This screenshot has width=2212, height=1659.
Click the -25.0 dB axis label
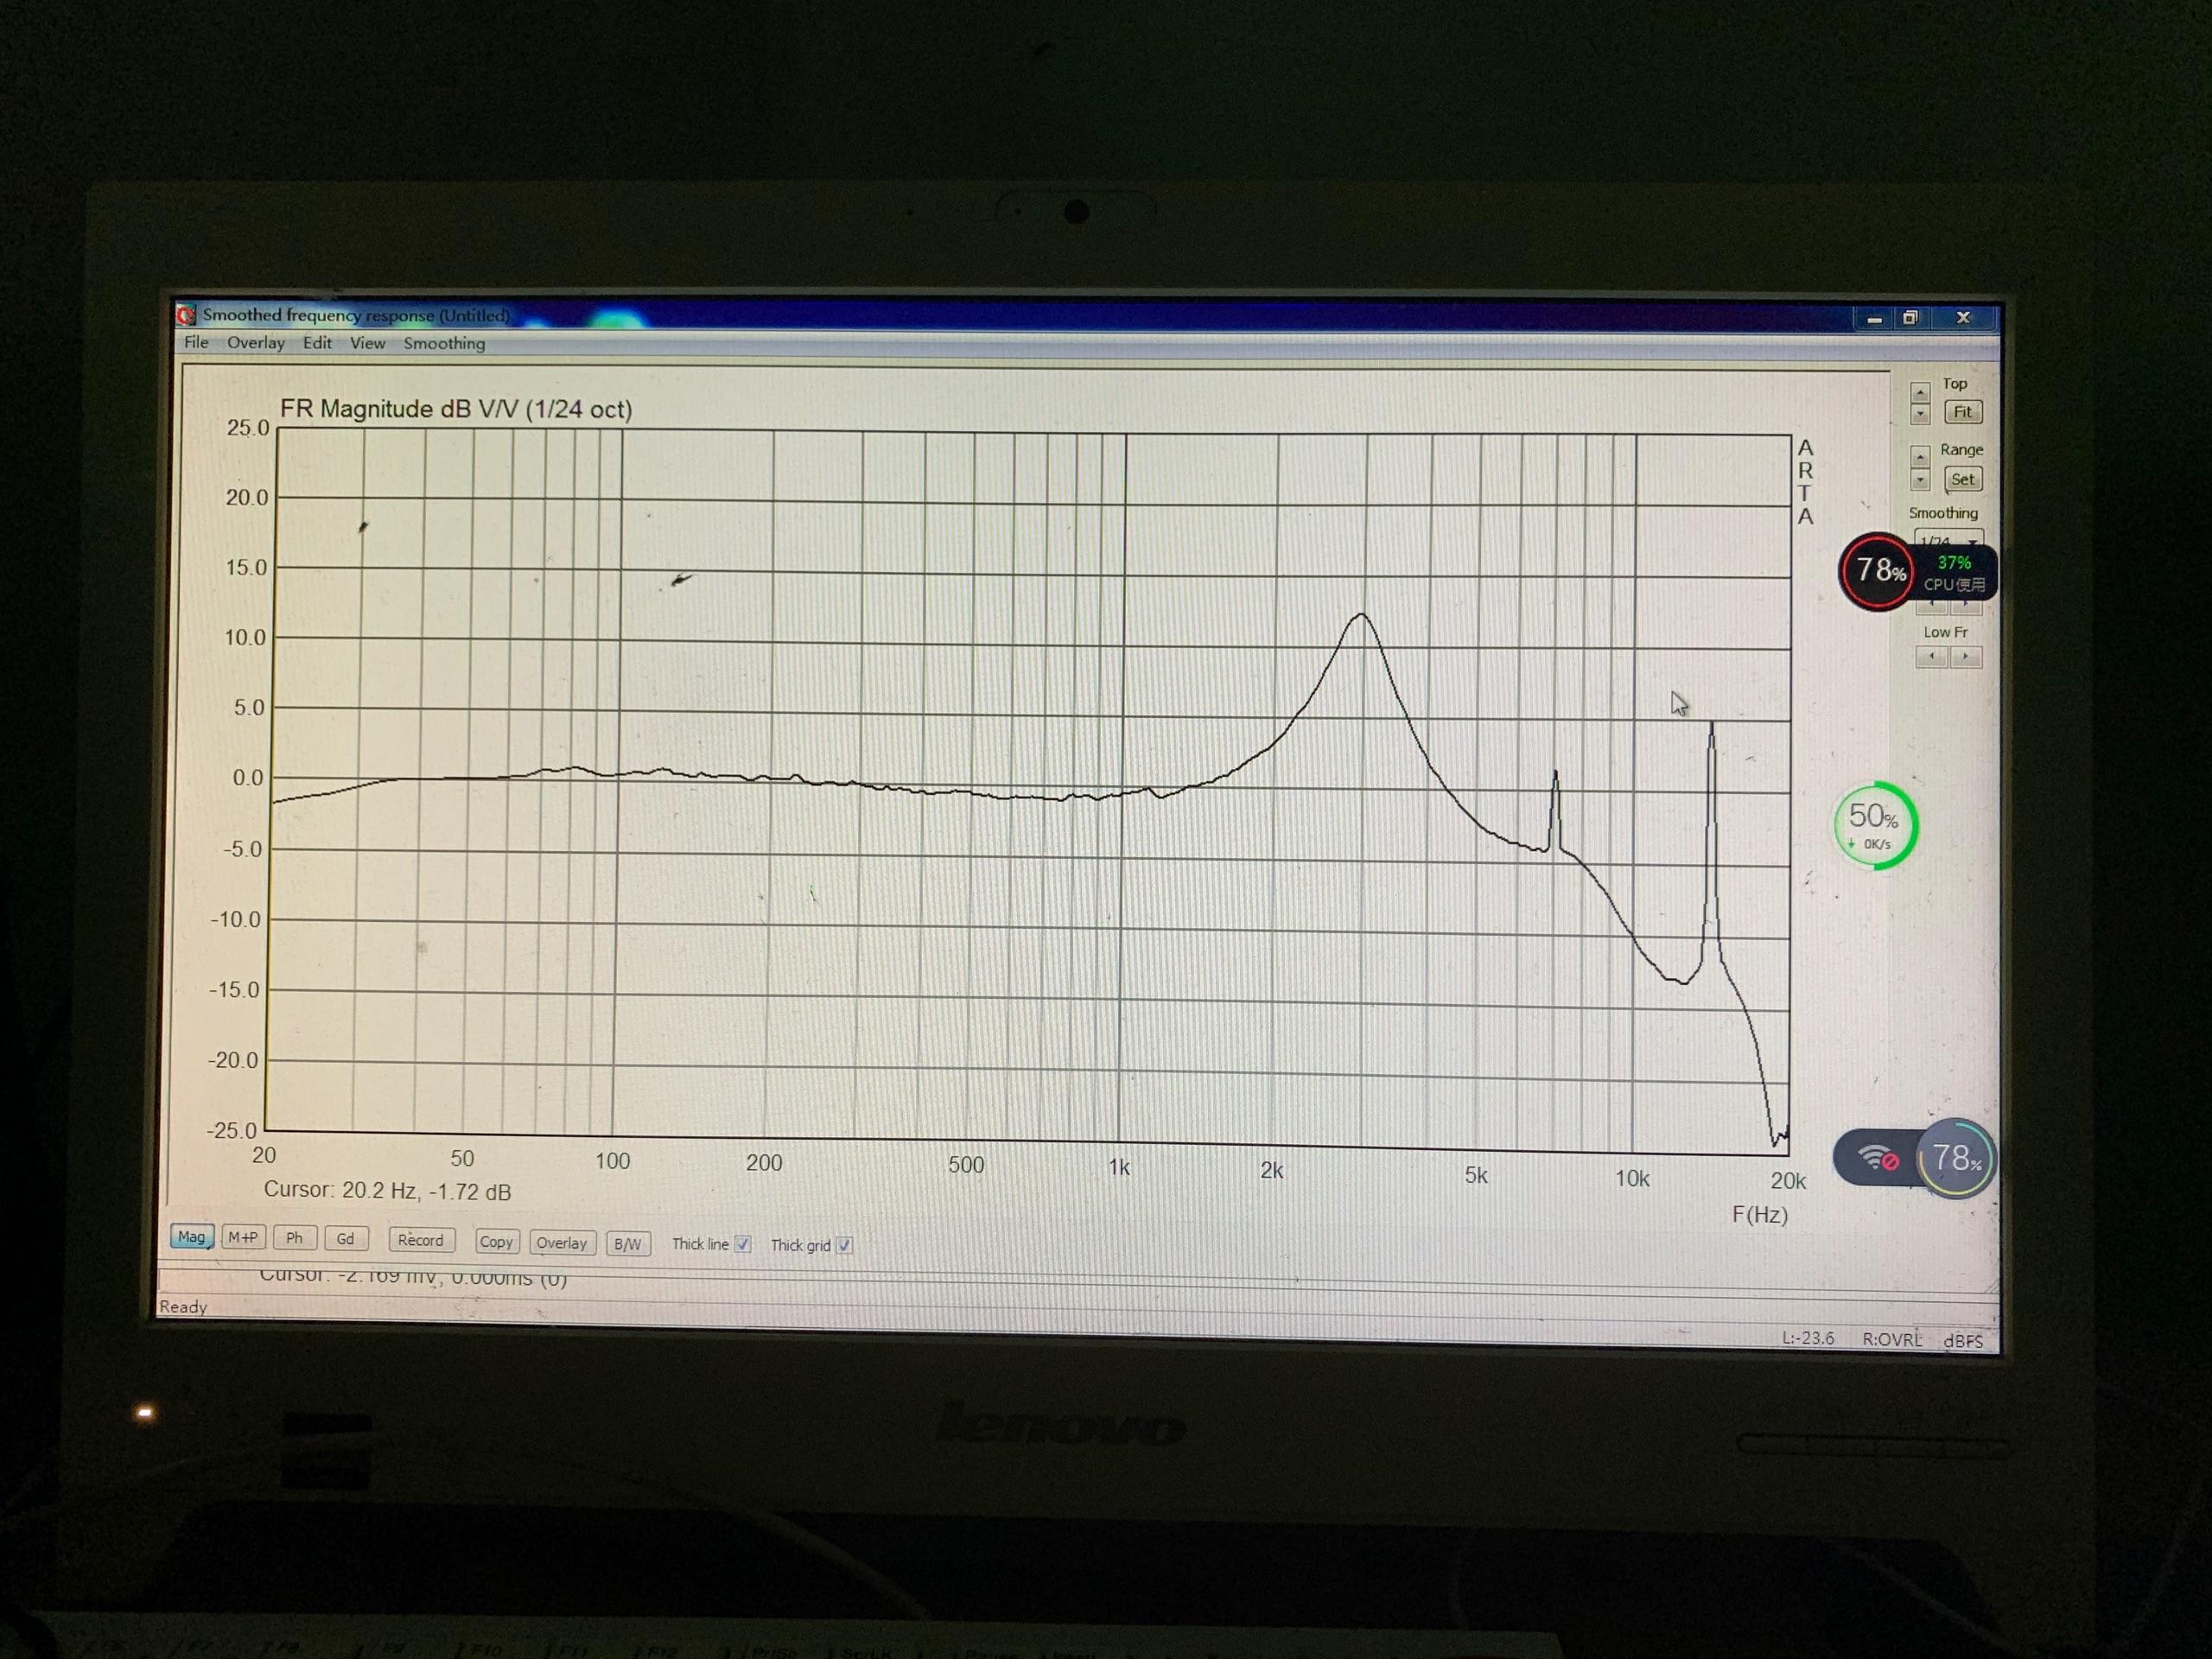(x=231, y=1130)
